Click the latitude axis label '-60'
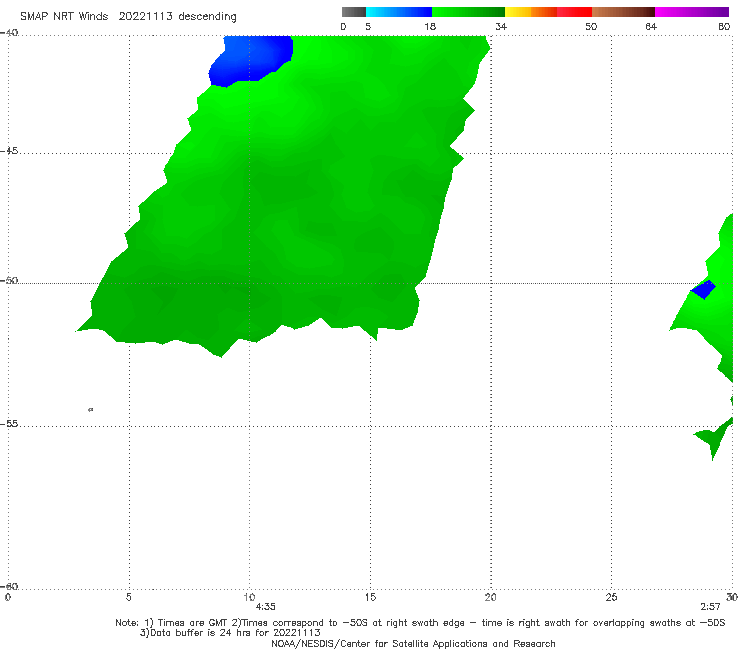Screen dimensions: 740x650 (9, 586)
